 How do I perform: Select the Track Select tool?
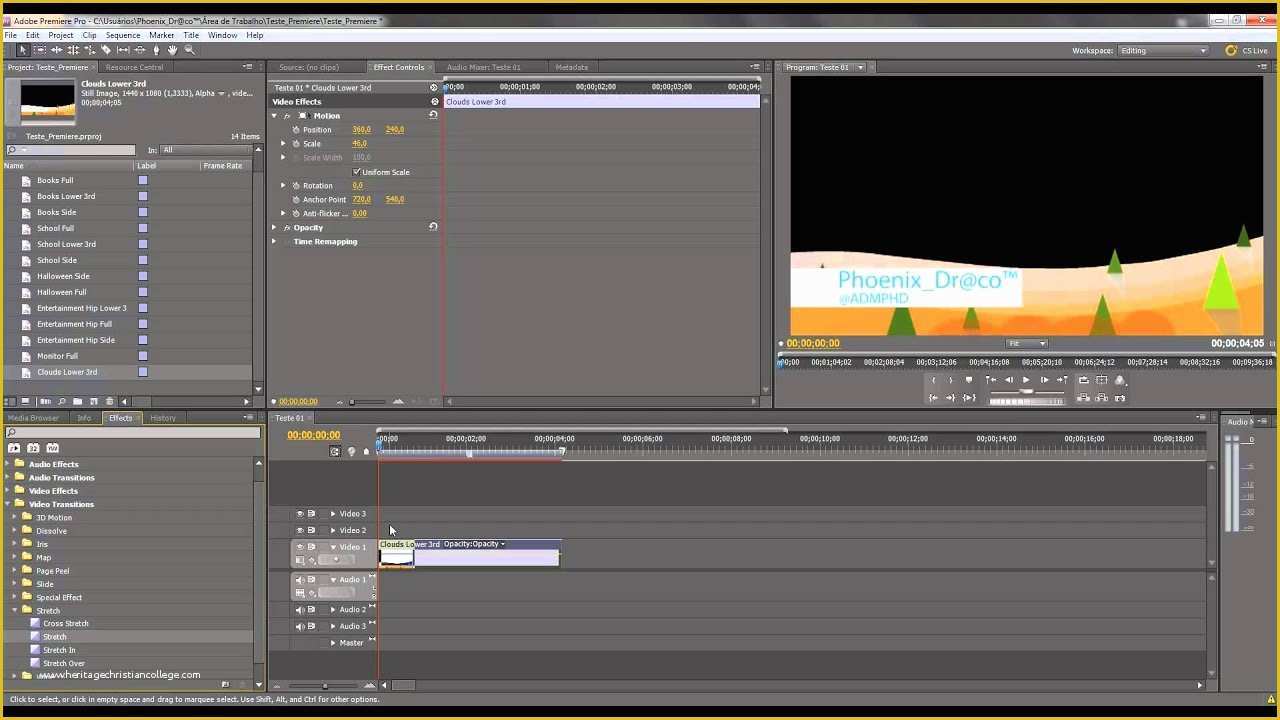tap(40, 50)
